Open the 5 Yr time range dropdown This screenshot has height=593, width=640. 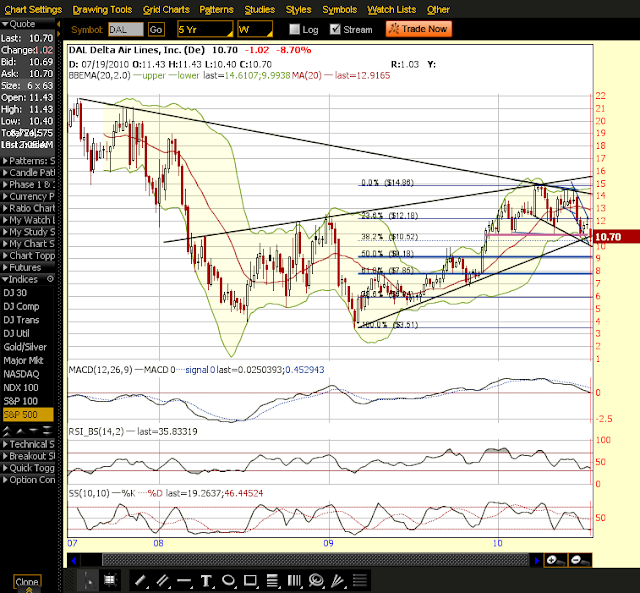(x=205, y=29)
